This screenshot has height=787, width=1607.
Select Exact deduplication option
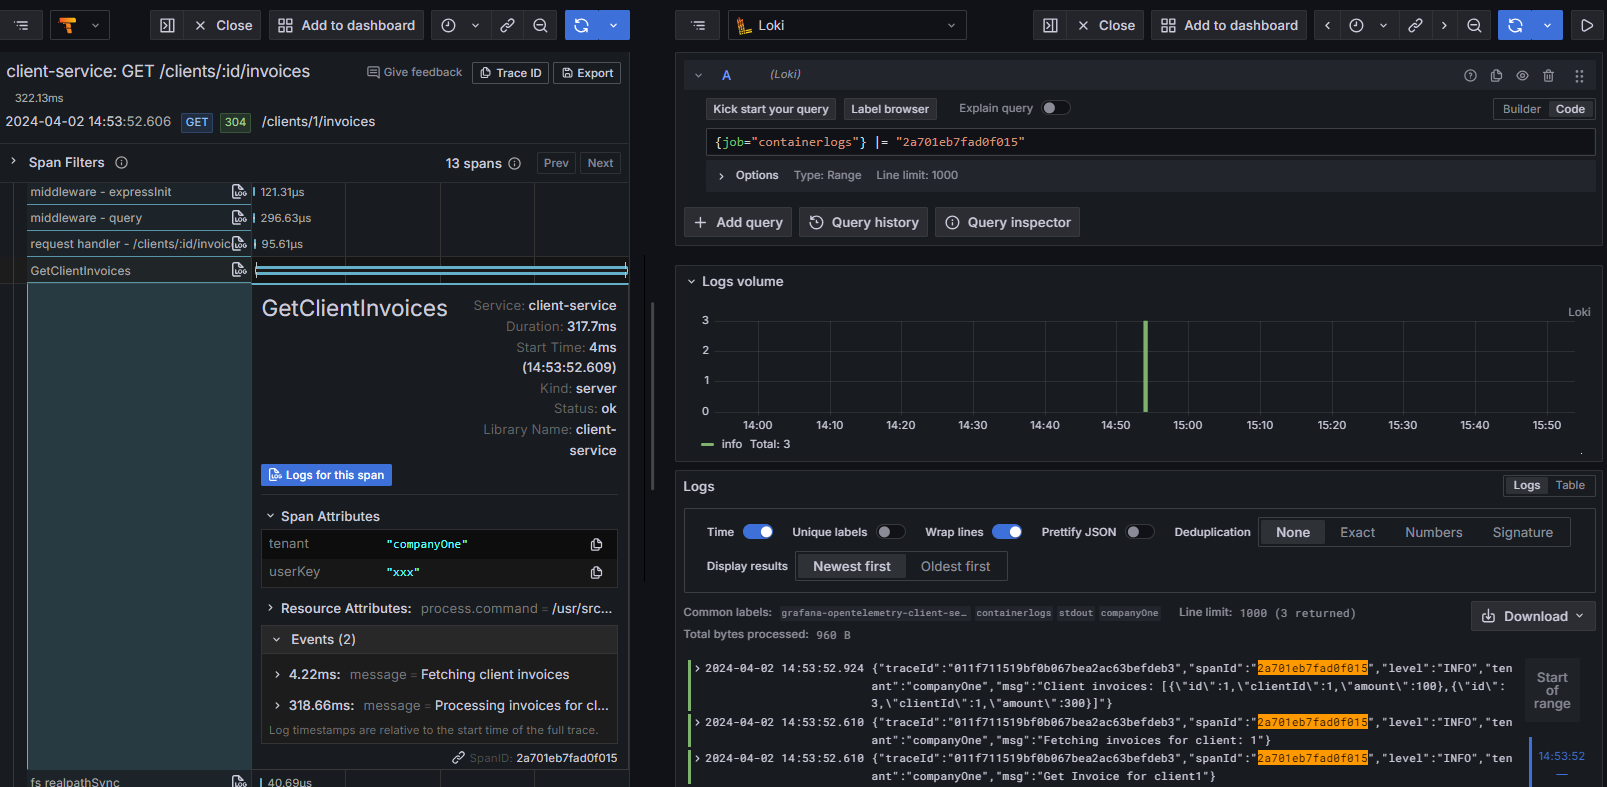1357,532
